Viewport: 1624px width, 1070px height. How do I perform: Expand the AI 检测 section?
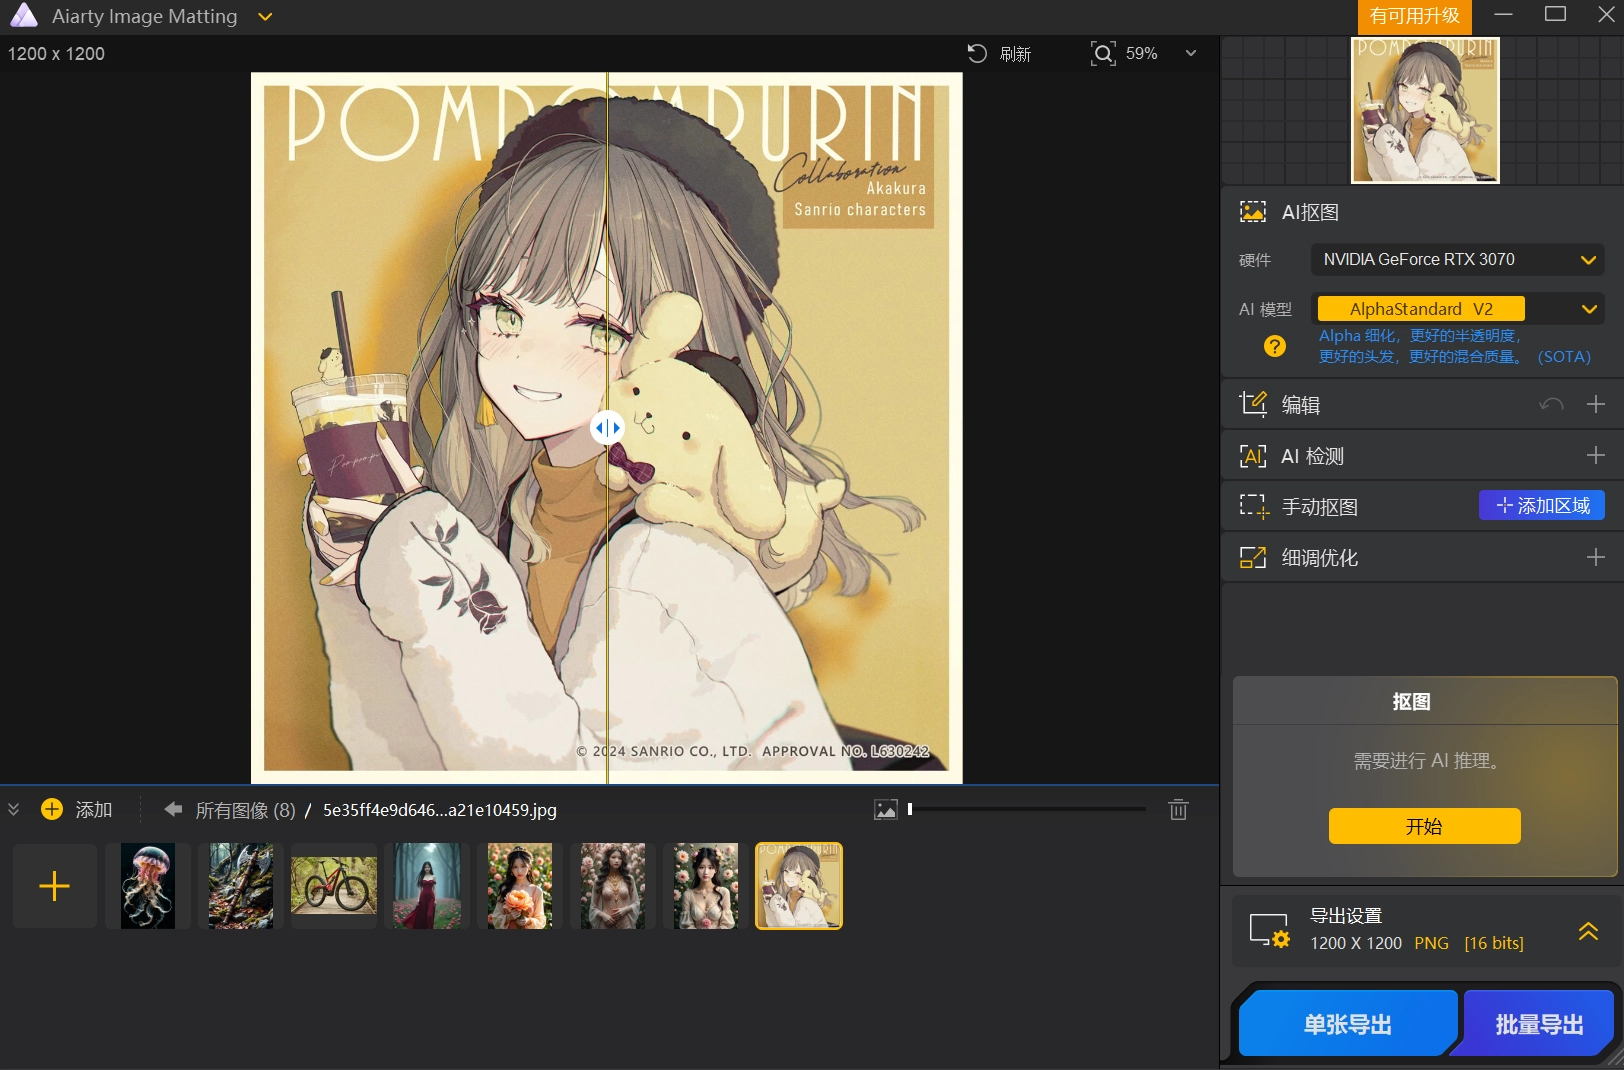pos(1596,455)
